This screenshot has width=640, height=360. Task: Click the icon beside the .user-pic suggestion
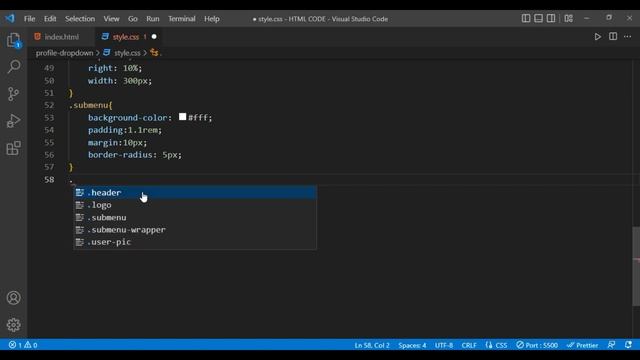80,242
